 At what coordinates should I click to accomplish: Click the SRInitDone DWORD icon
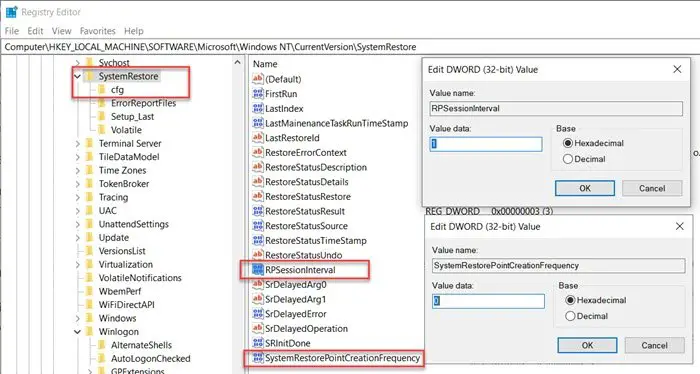point(258,343)
